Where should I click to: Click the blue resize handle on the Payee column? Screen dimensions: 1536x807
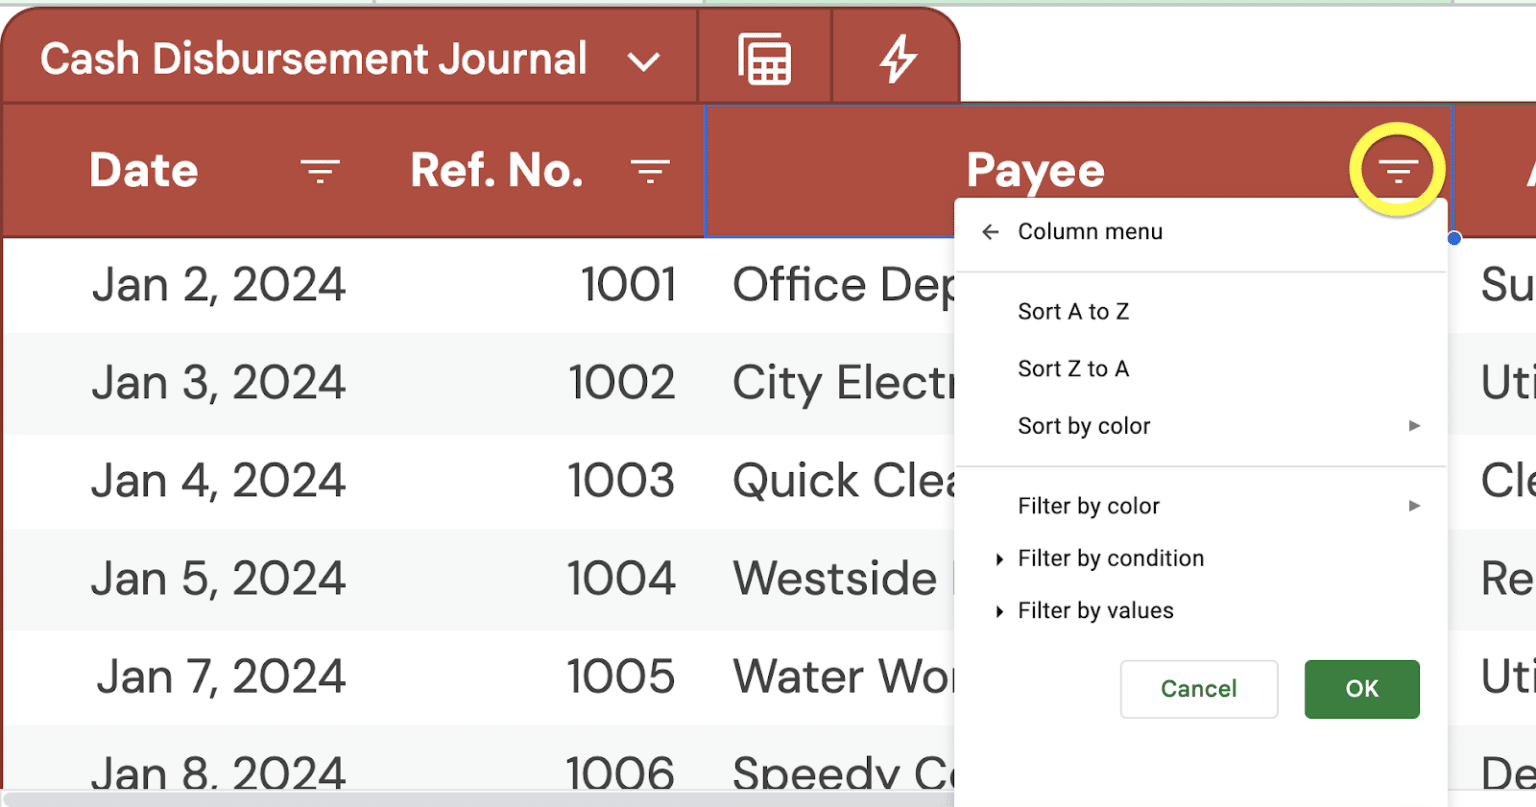(1454, 239)
